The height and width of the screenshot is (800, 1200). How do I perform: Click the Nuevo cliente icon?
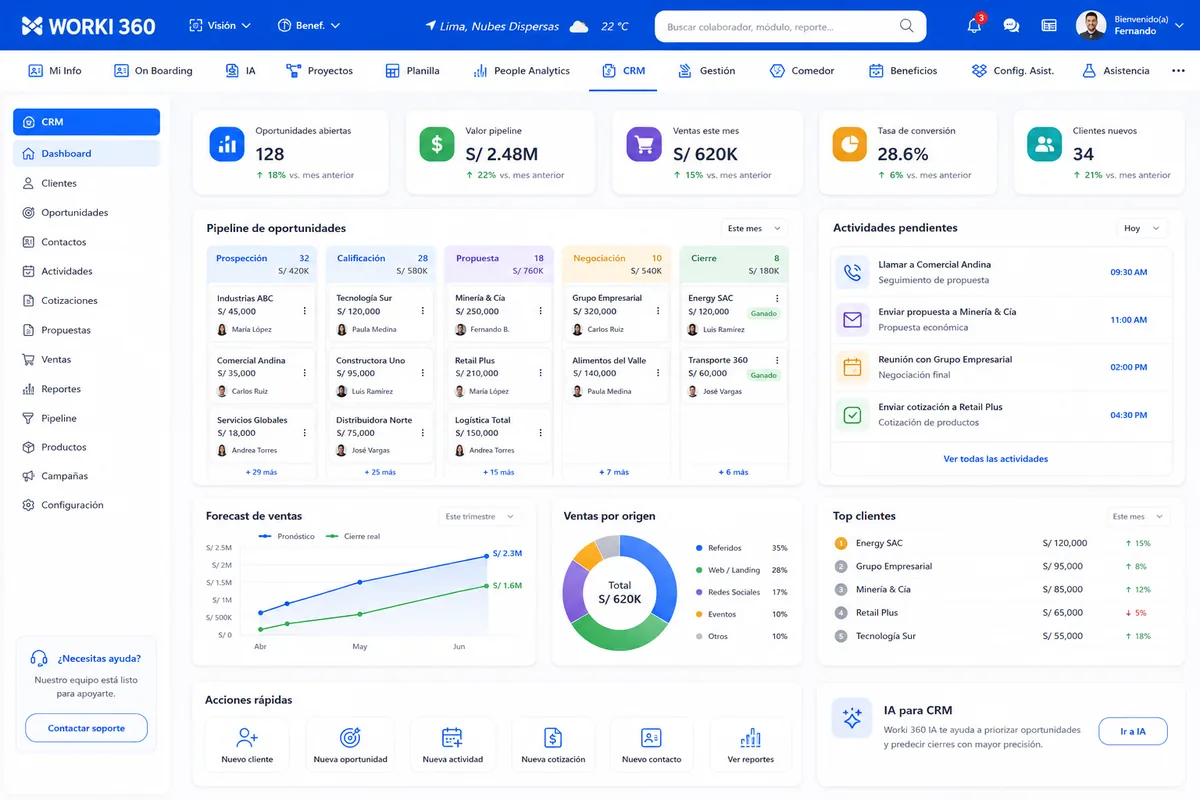pyautogui.click(x=247, y=738)
